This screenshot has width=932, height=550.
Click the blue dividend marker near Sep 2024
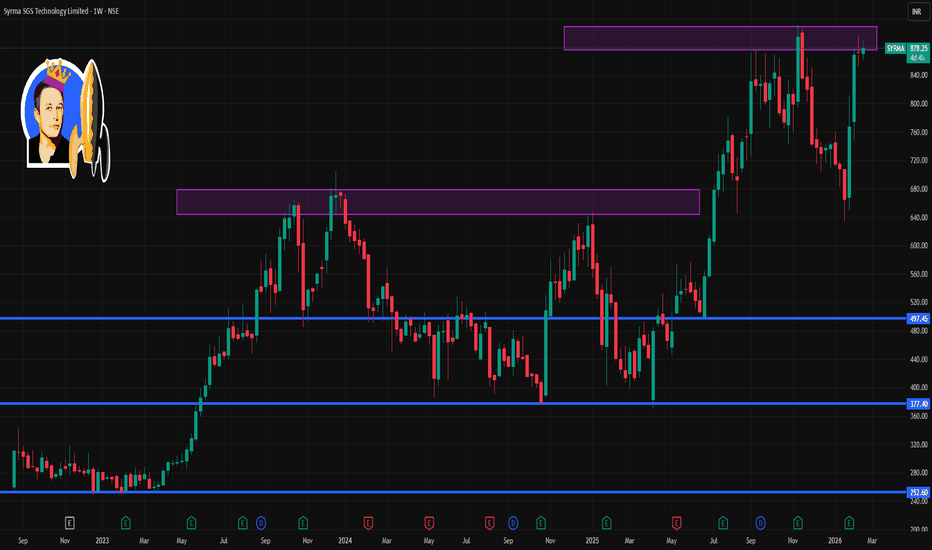tap(513, 523)
